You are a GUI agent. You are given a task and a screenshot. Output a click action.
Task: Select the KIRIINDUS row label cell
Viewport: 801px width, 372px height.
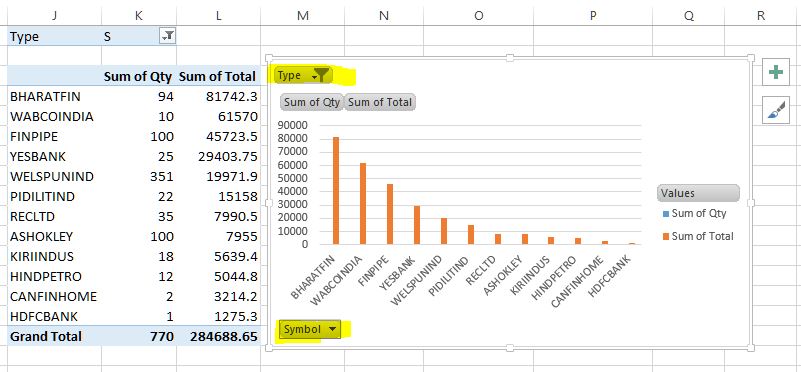click(x=55, y=256)
